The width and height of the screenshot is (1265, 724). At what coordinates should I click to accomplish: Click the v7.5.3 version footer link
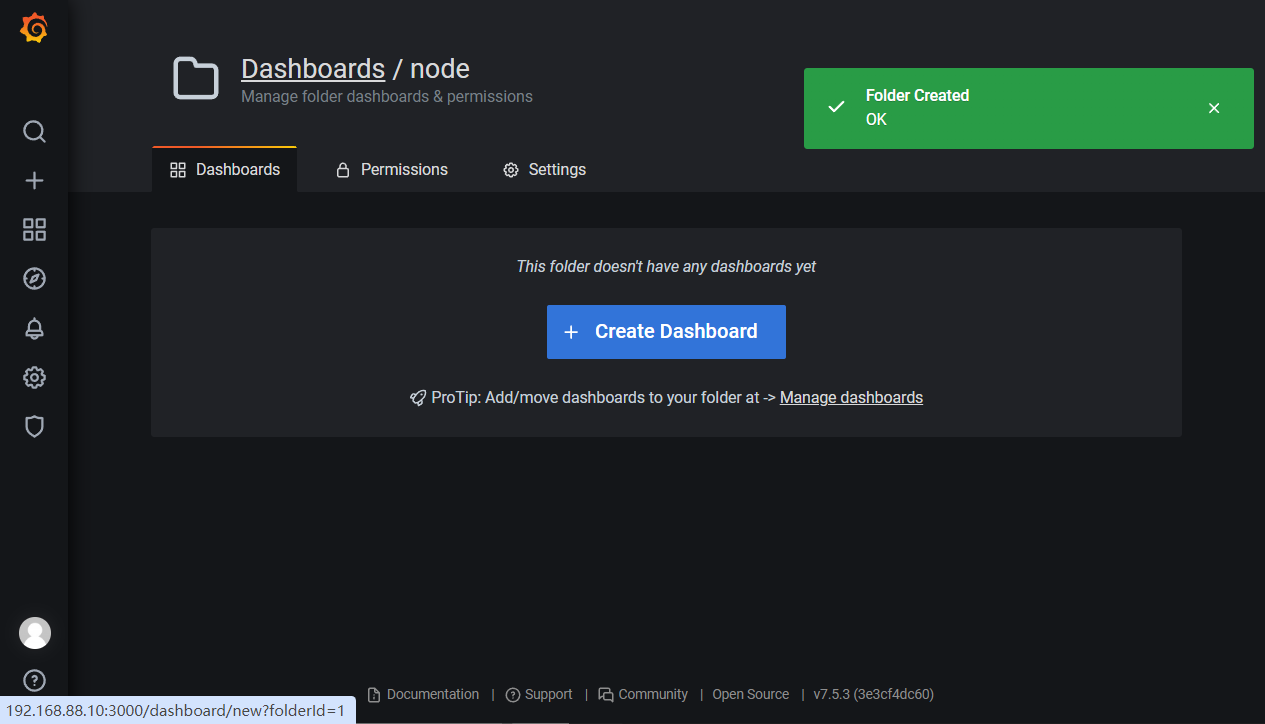873,694
